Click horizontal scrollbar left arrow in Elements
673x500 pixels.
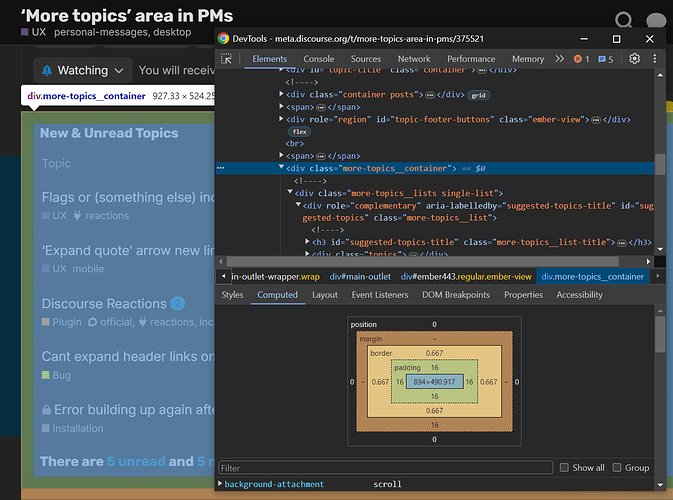(x=221, y=261)
